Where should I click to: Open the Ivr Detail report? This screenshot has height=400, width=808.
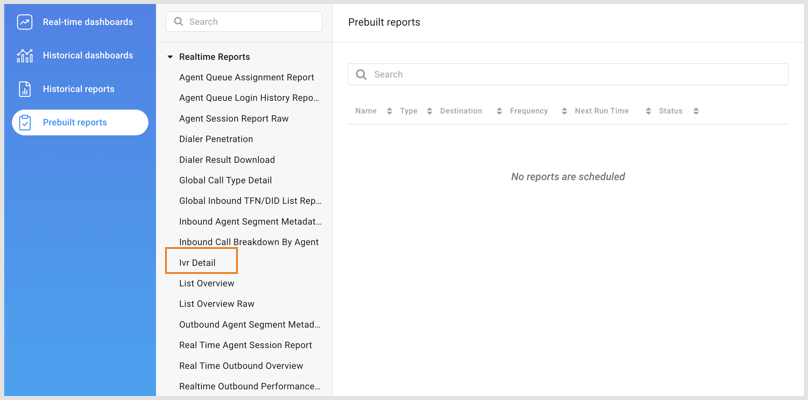coord(197,263)
